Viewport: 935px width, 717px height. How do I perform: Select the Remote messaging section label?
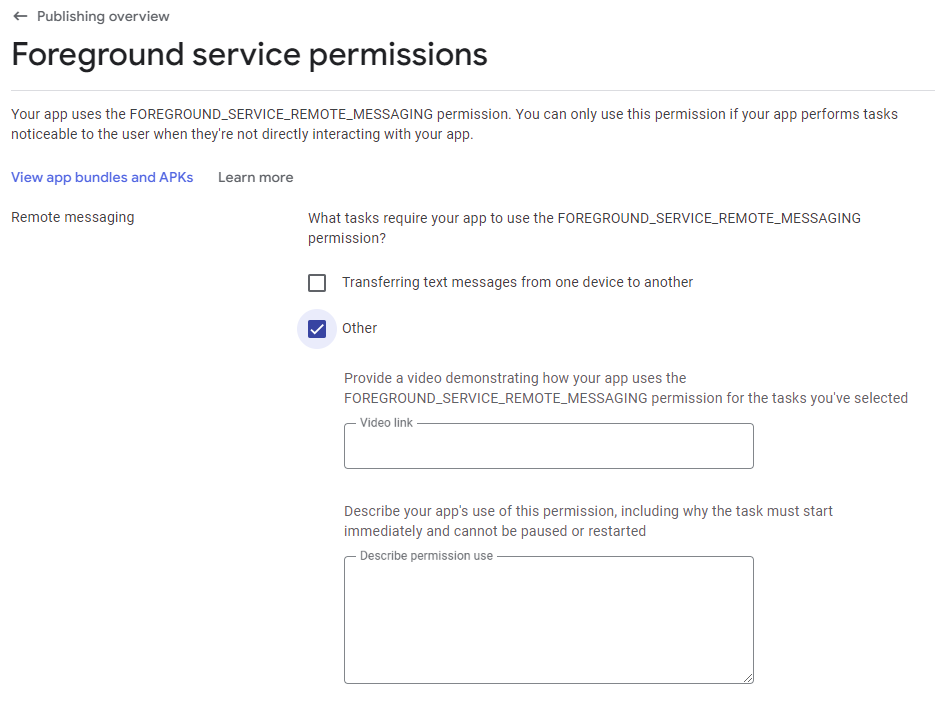coord(72,217)
